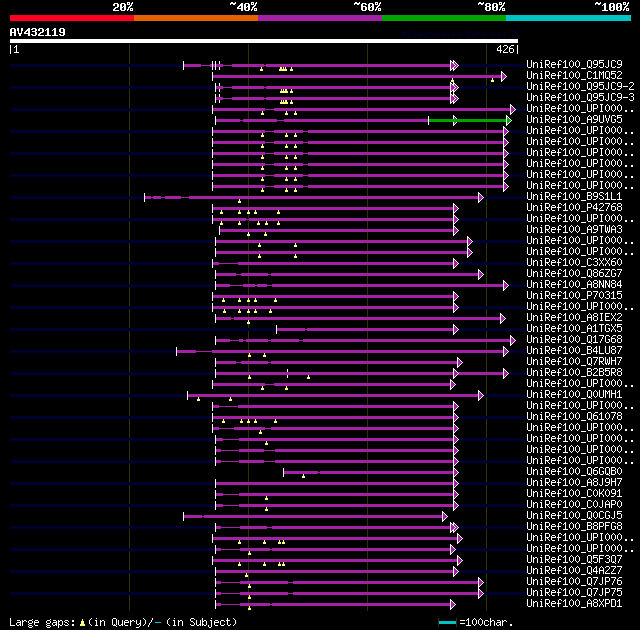Select the UniRef100_Q7RWH7 label
The image size is (640, 630).
574,362
